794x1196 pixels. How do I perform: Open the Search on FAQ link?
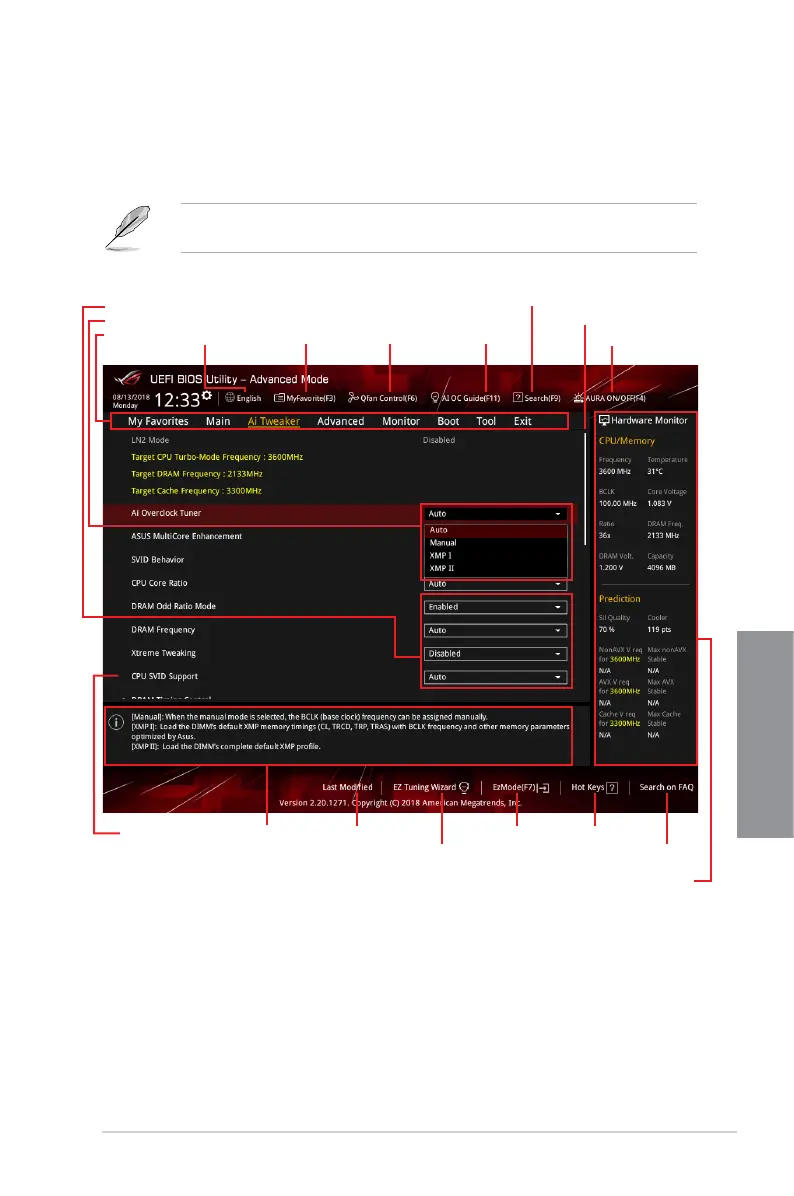pos(666,787)
